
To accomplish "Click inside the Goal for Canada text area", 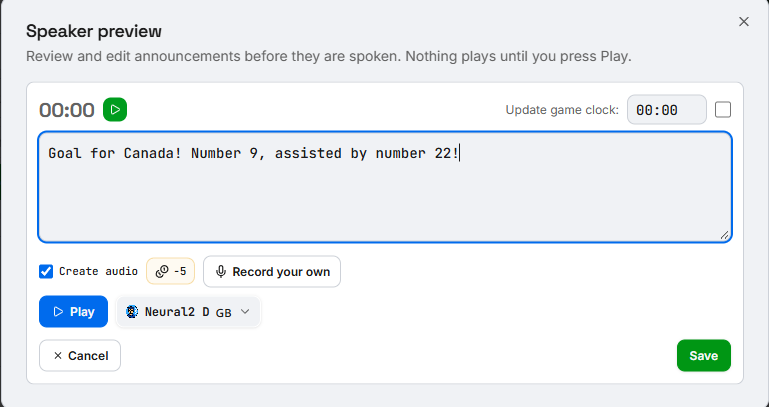I will [x=385, y=187].
